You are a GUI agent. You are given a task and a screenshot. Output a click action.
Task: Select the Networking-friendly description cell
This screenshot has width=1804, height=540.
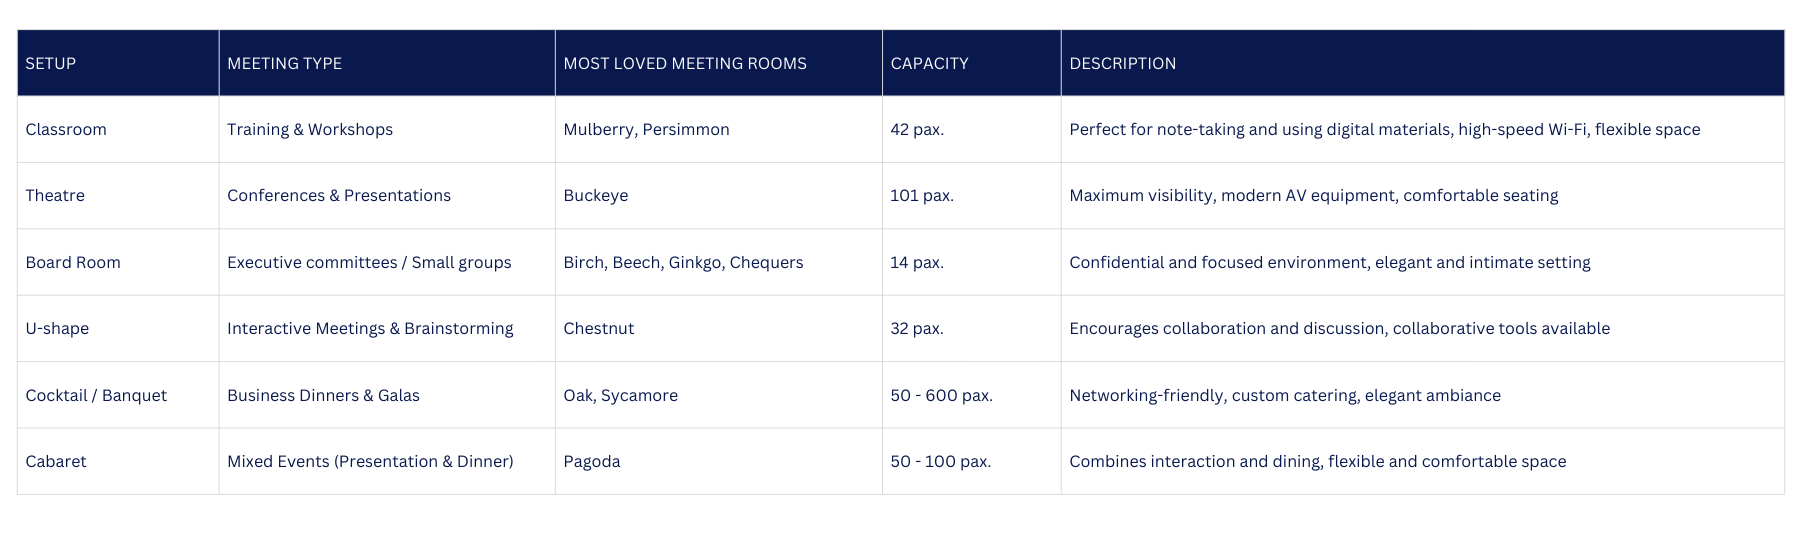(x=1285, y=395)
